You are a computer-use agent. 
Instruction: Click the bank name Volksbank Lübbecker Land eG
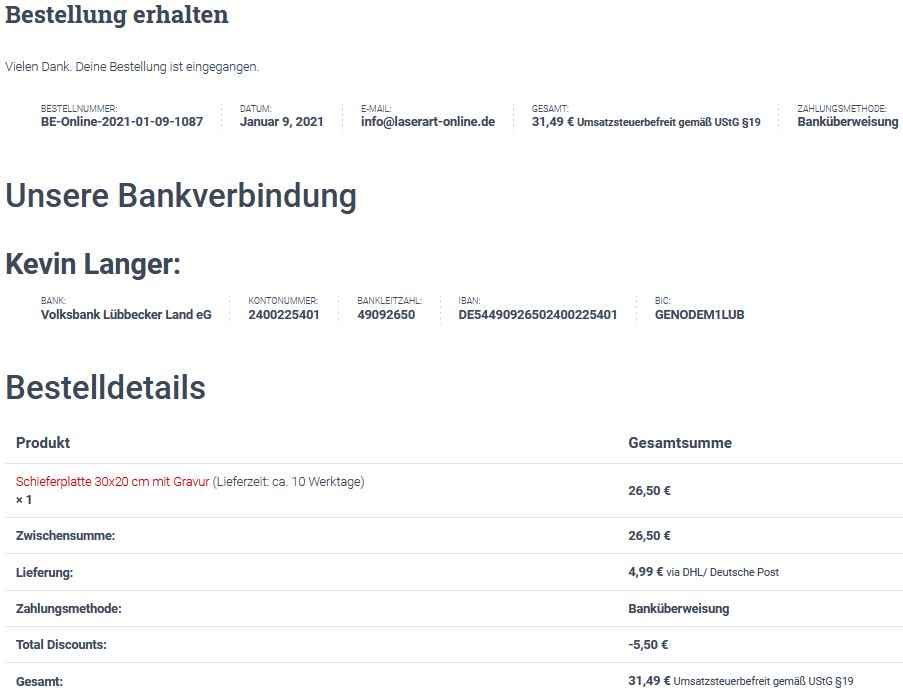coord(126,315)
